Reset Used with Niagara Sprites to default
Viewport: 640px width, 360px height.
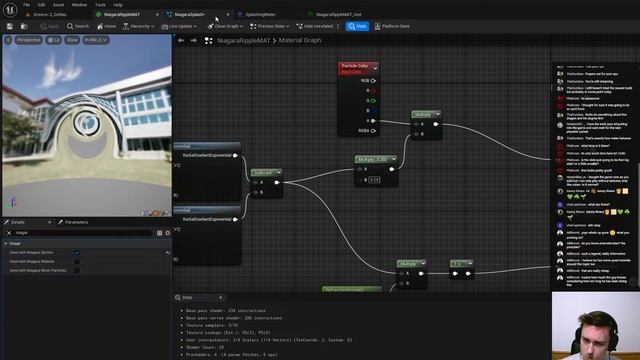coord(168,253)
